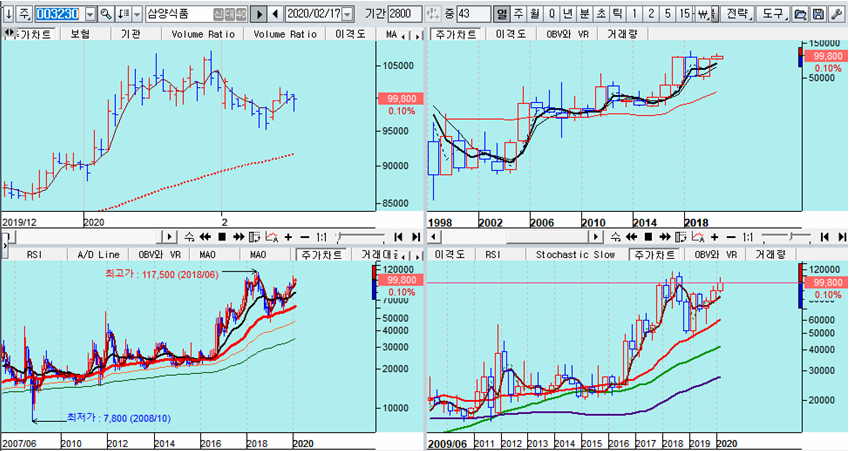Open the sort list icon next to search
The width and height of the screenshot is (849, 451).
pos(123,14)
